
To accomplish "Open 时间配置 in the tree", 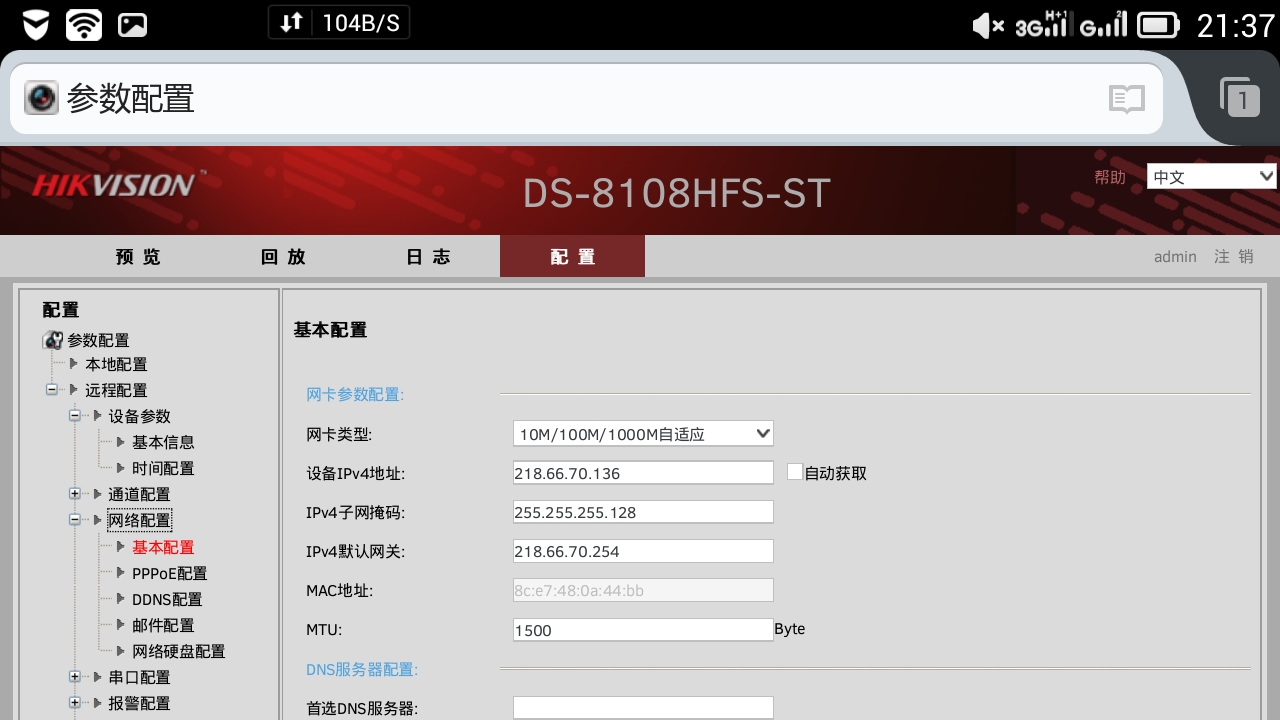I will (163, 468).
